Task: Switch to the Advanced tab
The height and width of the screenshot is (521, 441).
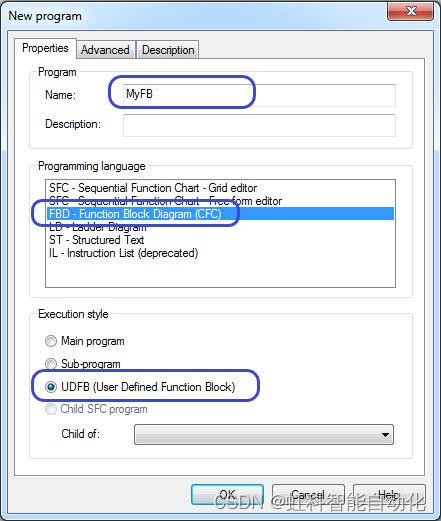Action: click(x=105, y=50)
